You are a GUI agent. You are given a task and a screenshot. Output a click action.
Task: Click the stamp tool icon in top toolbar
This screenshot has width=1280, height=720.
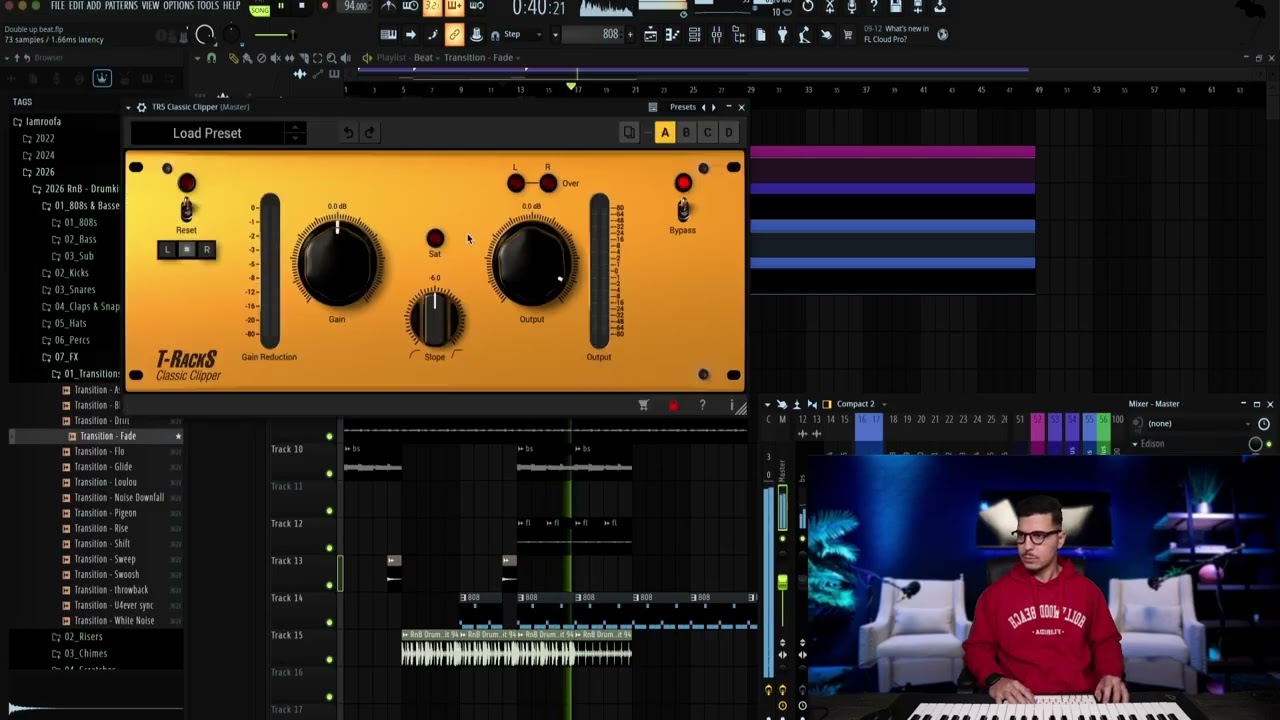click(x=476, y=34)
